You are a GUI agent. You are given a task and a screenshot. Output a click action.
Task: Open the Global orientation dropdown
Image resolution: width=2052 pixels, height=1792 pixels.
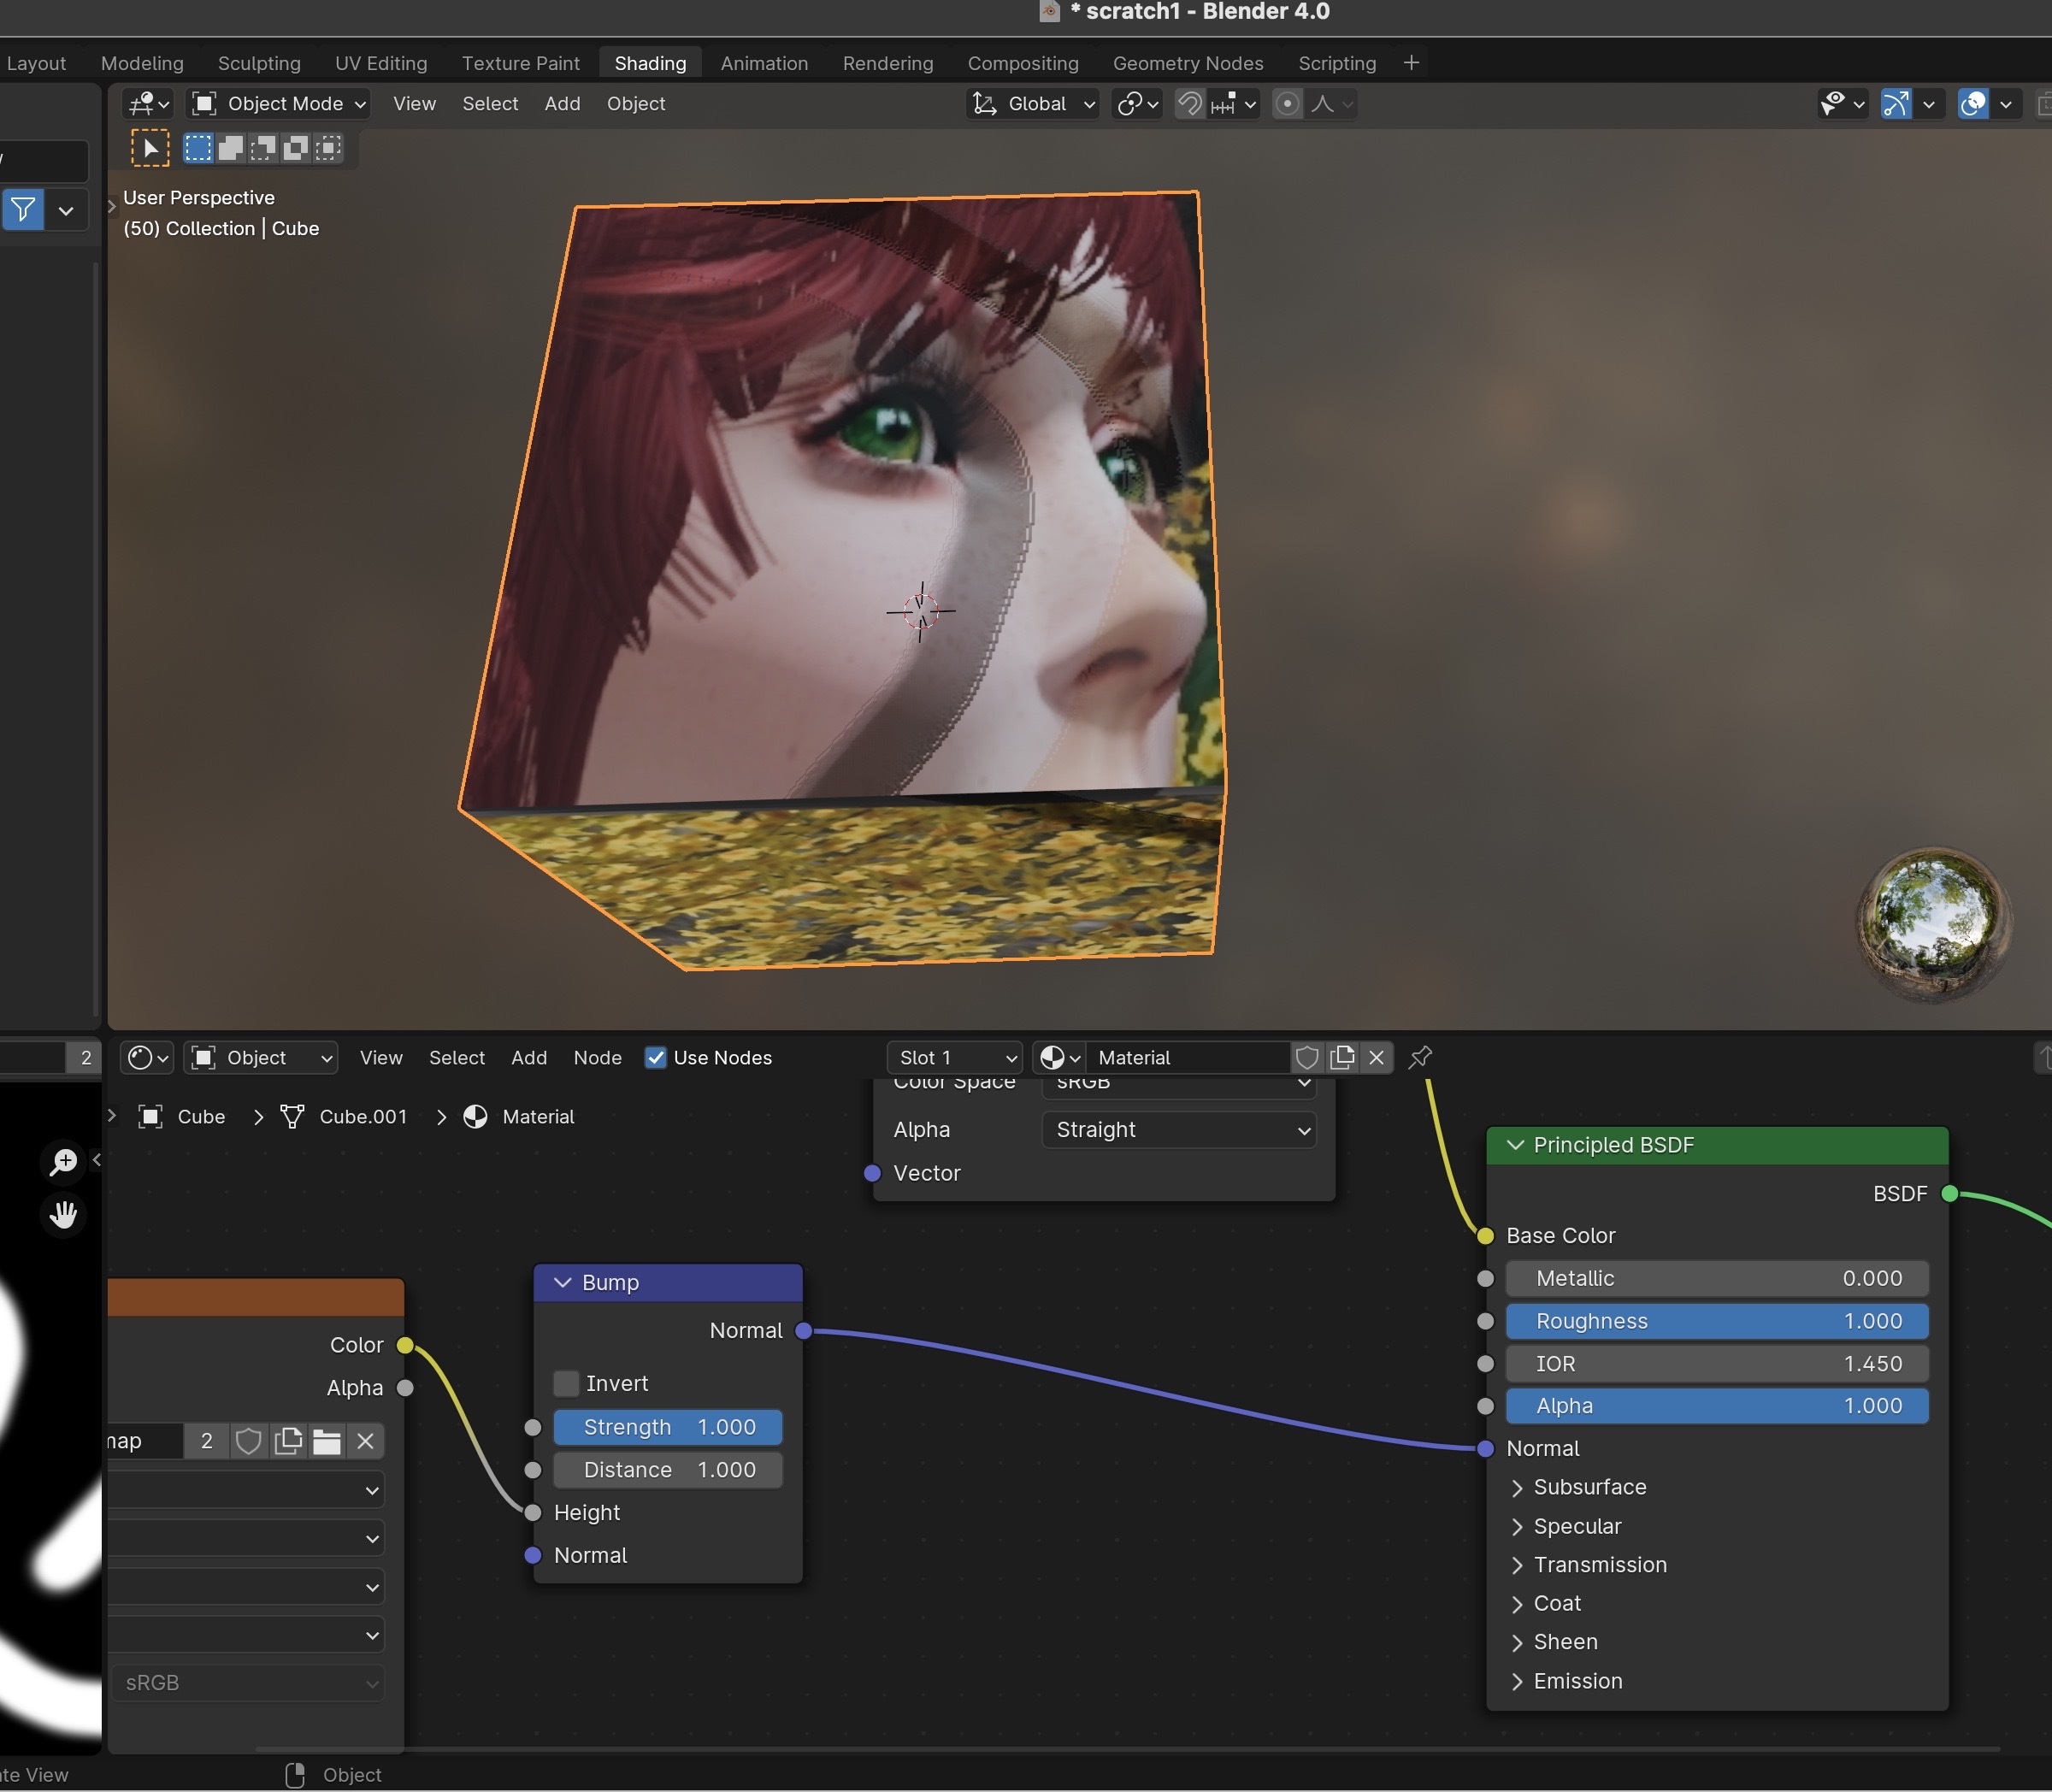click(1033, 104)
